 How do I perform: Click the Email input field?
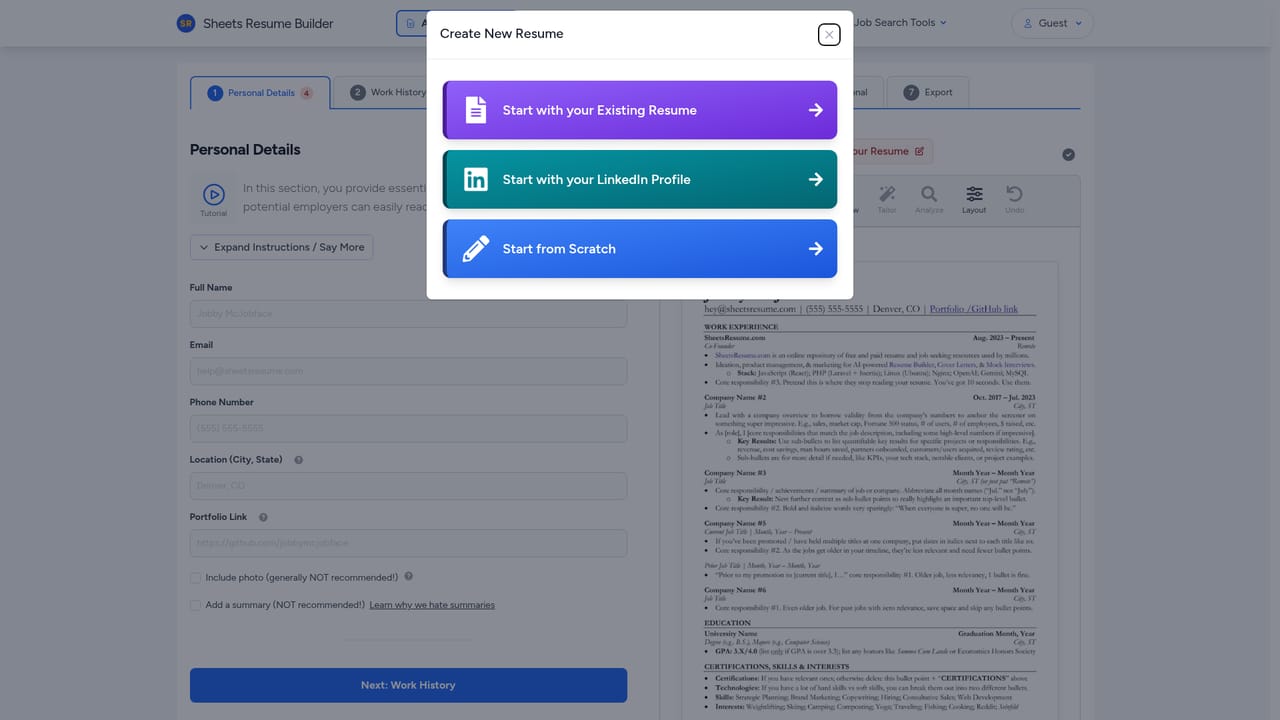coord(408,371)
